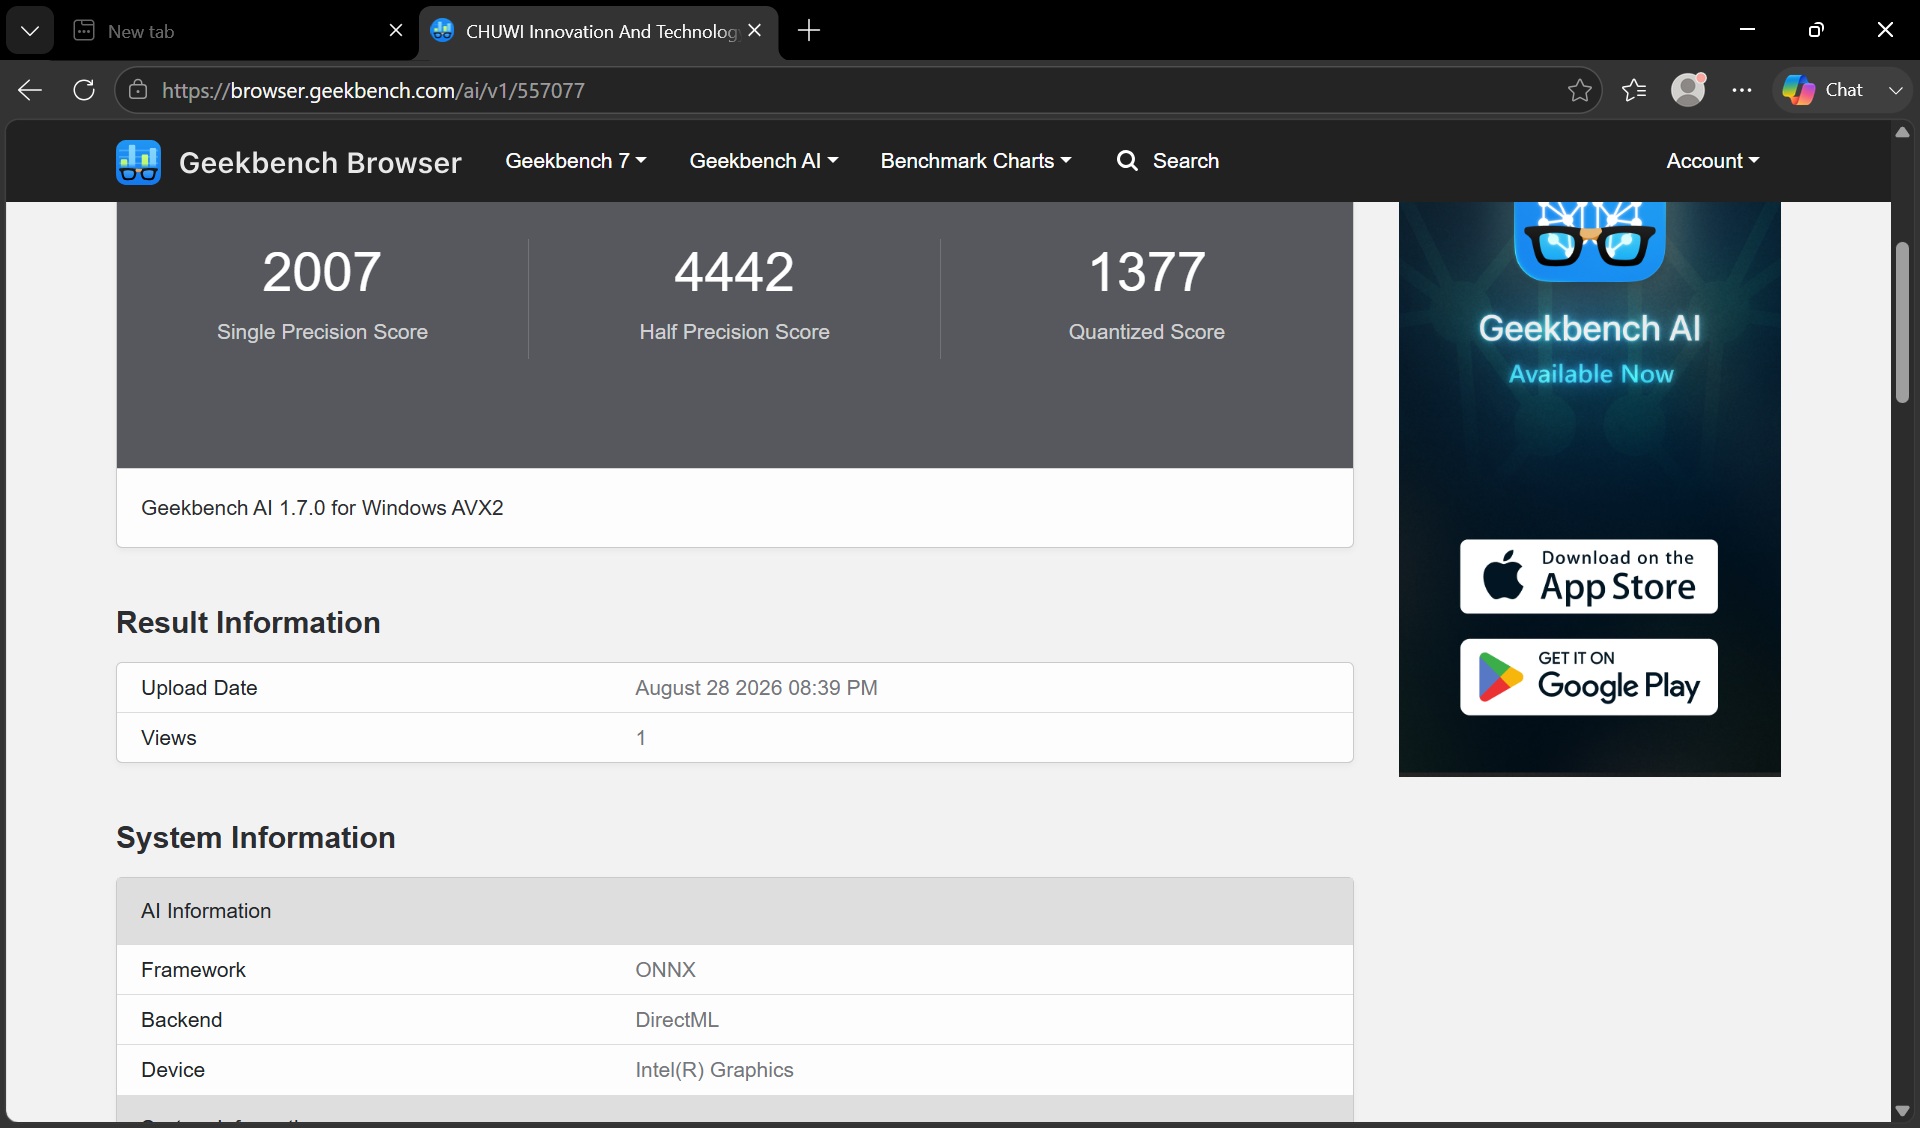
Task: Click the page vertical scrollbar thumb
Action: [1903, 322]
